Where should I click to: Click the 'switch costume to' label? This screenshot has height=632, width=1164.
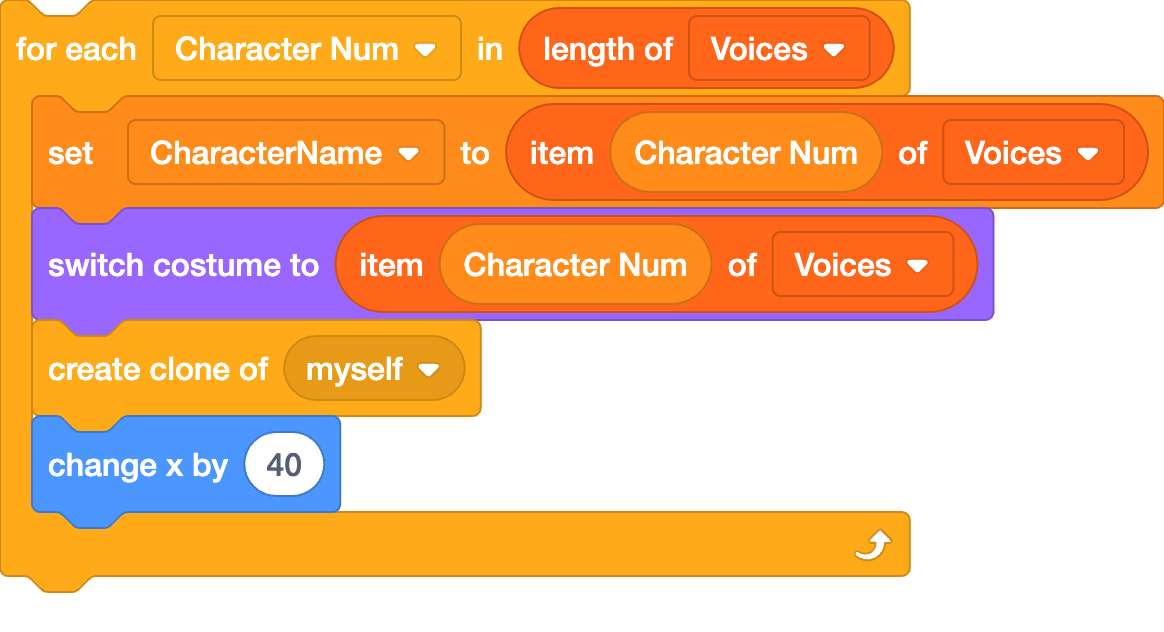(183, 265)
